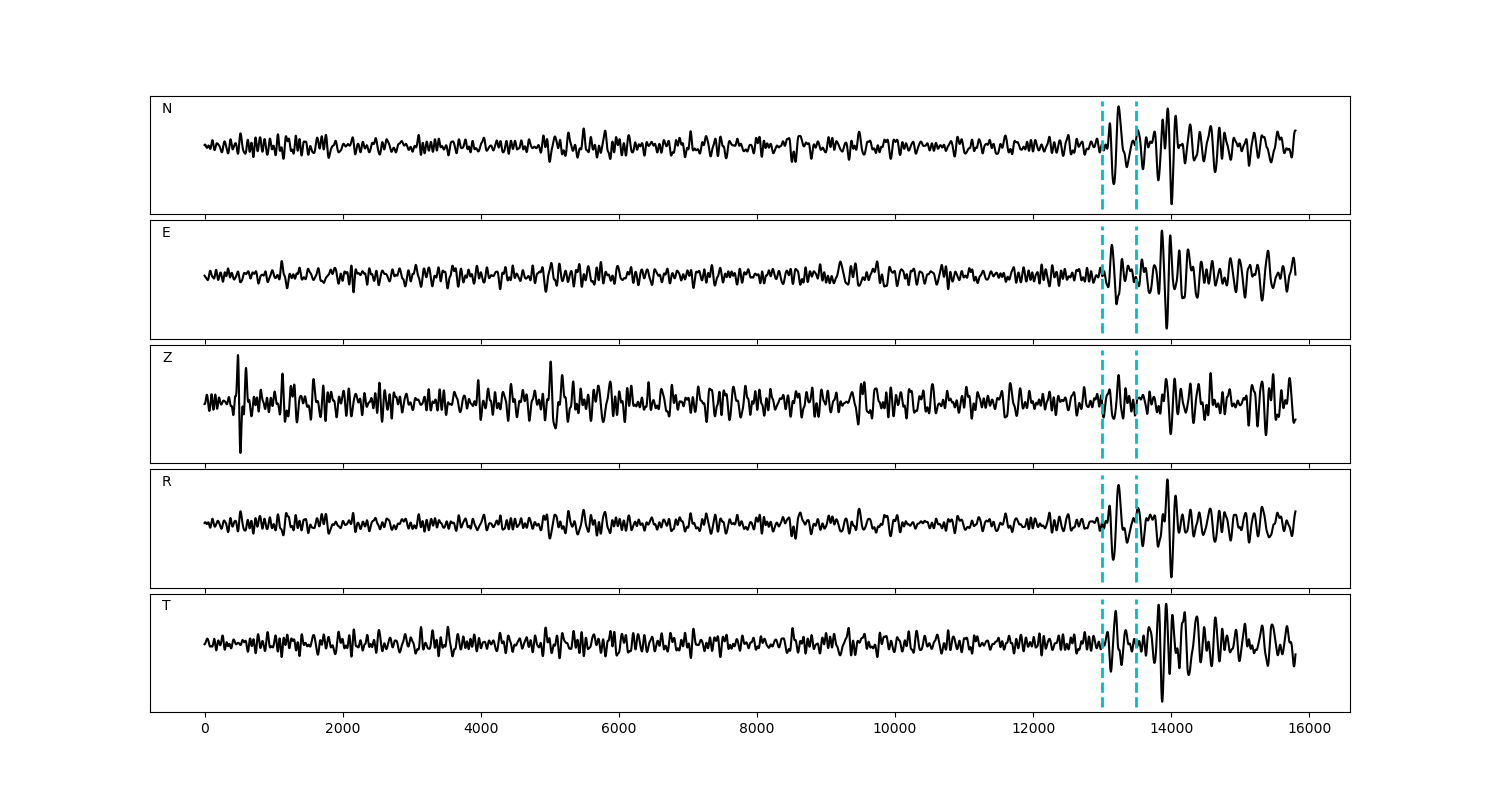
Task: Click the x-axis tick label 2000
Action: tap(343, 730)
